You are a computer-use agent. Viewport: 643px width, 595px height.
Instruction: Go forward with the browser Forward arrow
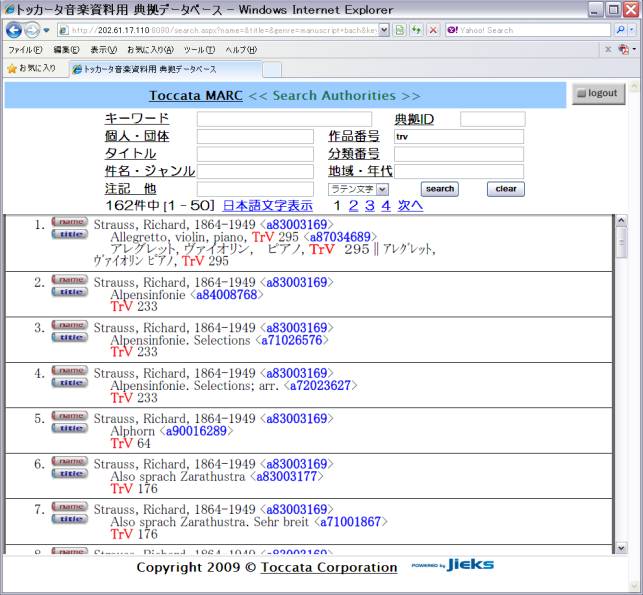tap(32, 30)
